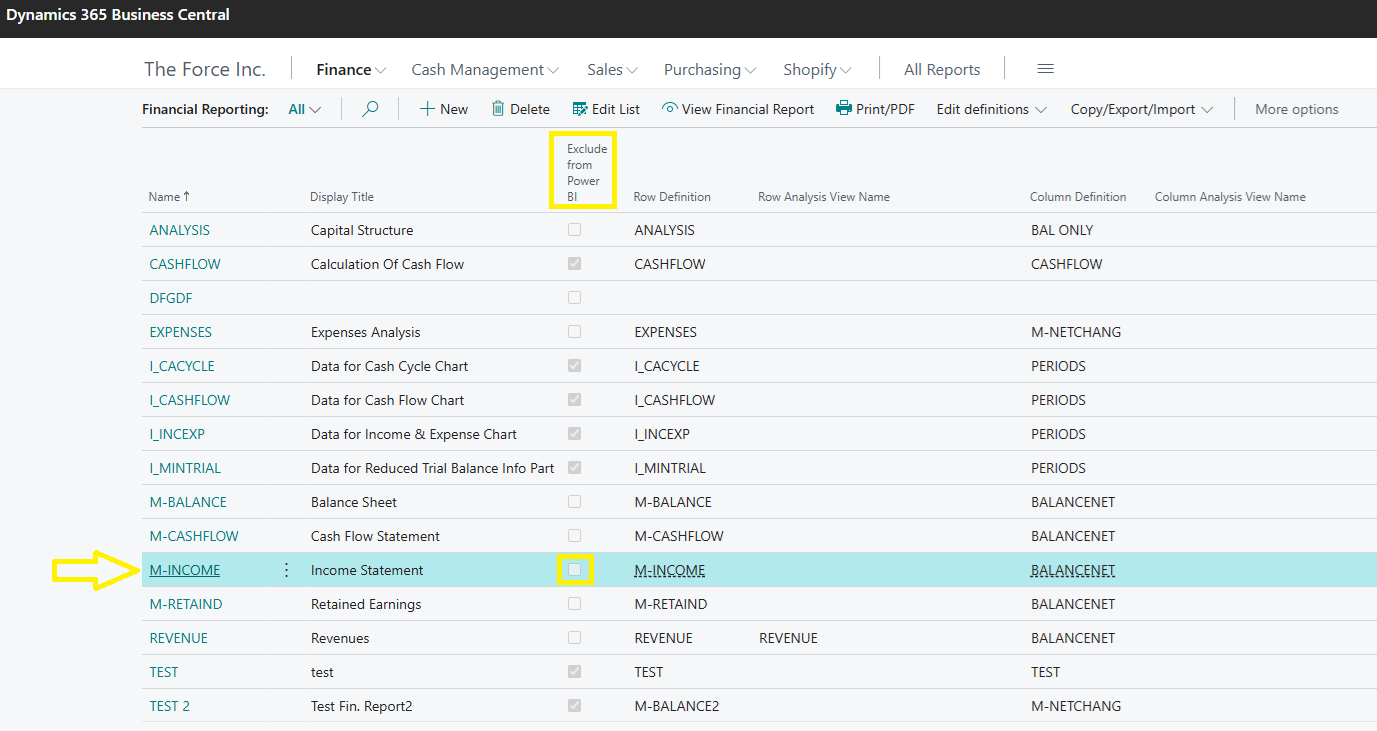
Task: Click the Dynamics 365 Business Central title
Action: [x=118, y=15]
